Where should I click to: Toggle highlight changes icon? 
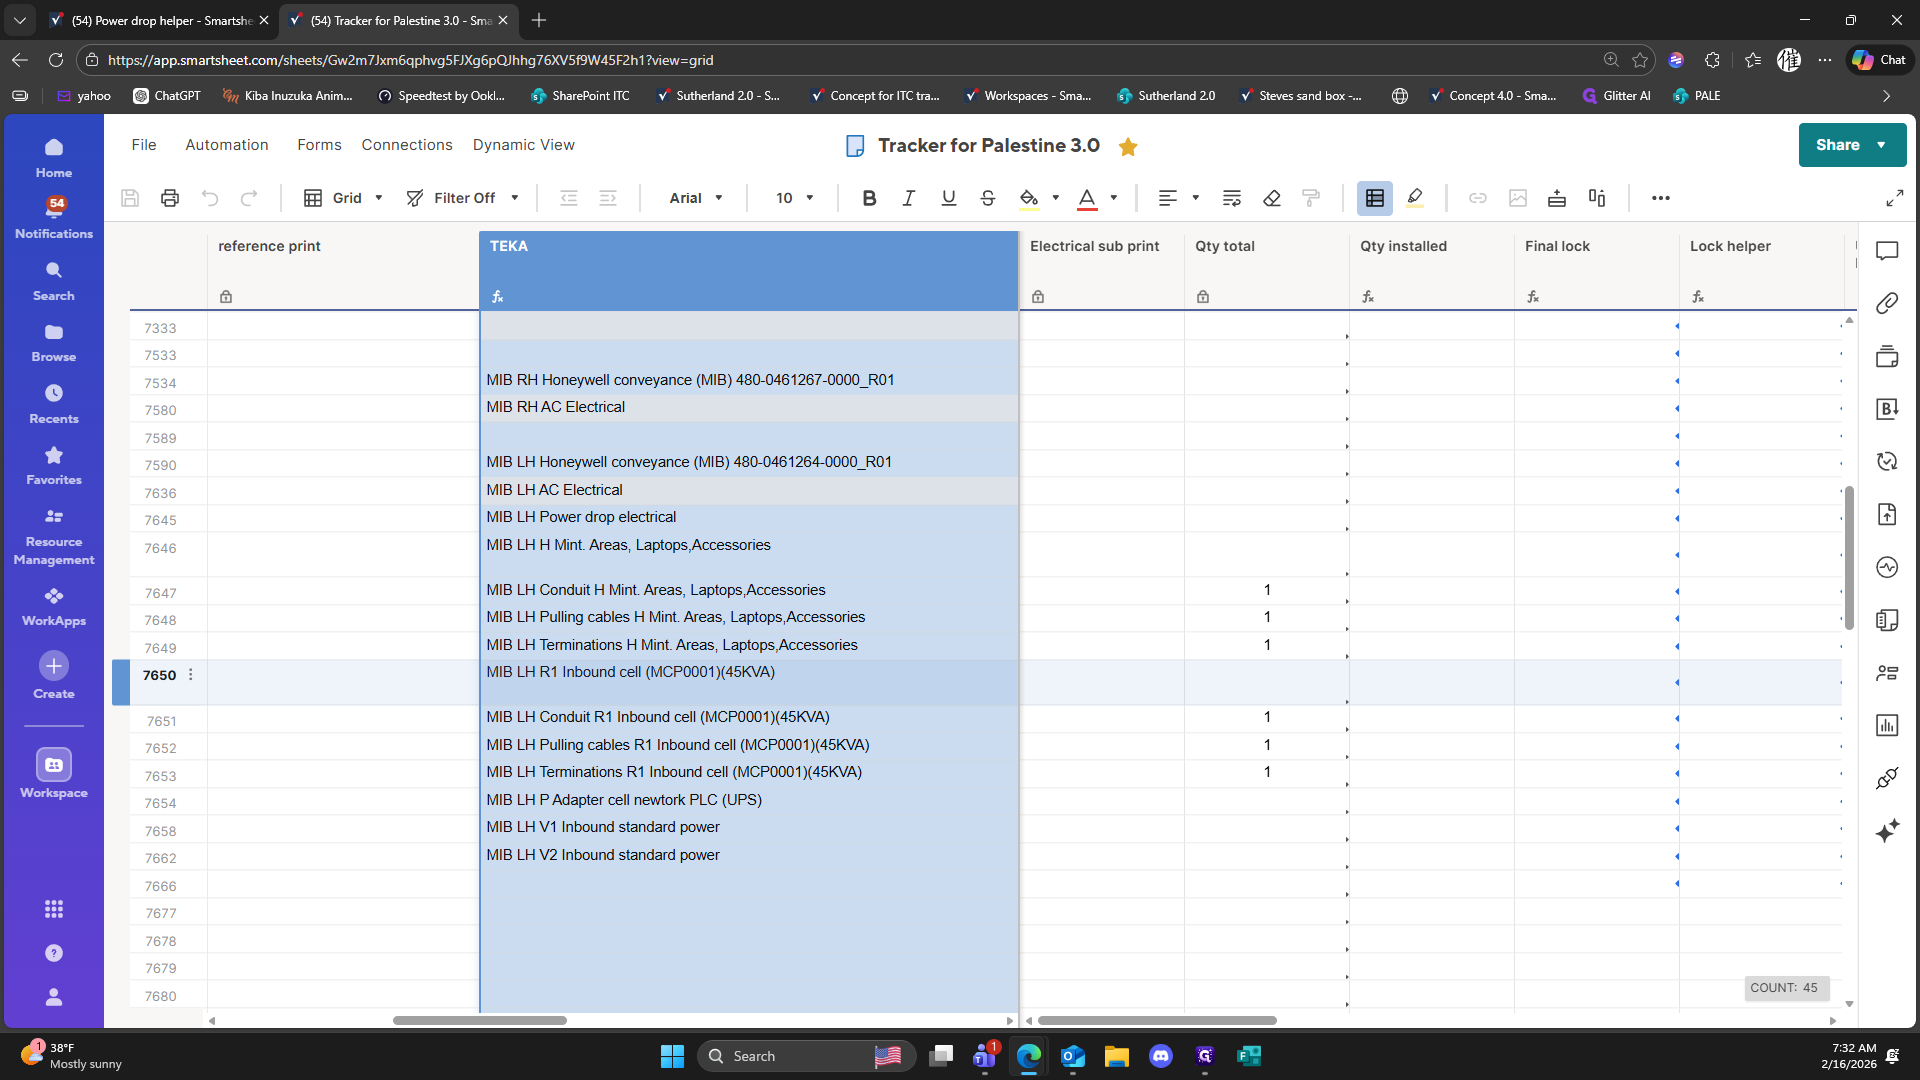point(1415,198)
